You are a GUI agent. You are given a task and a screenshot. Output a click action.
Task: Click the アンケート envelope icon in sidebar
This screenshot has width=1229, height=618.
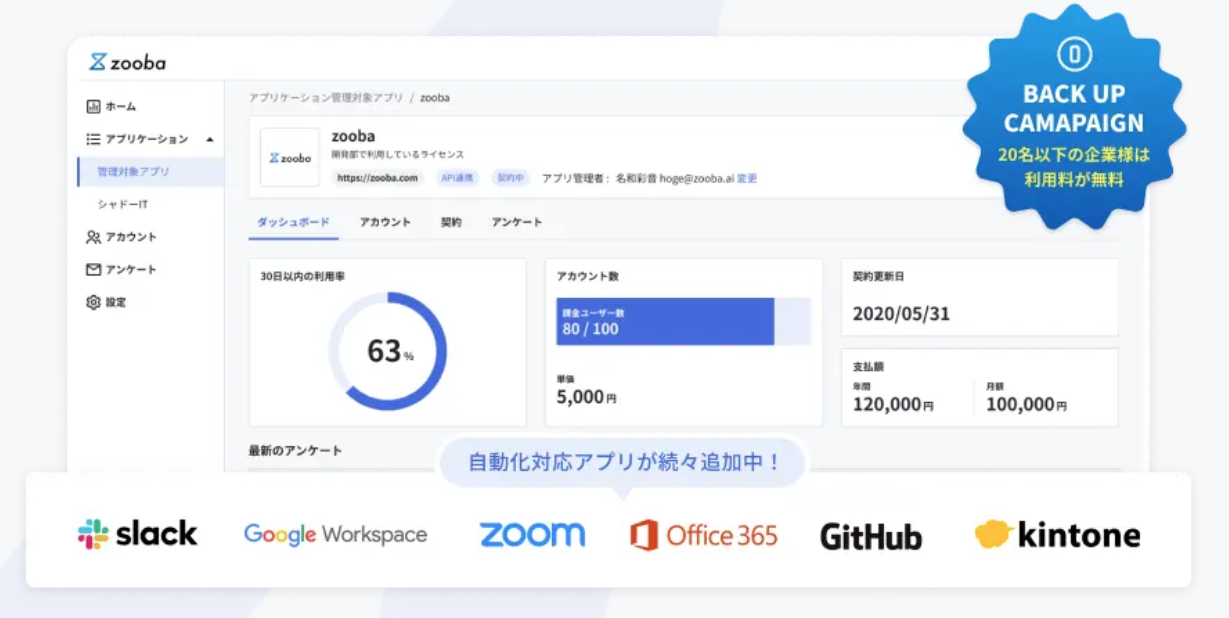(93, 270)
